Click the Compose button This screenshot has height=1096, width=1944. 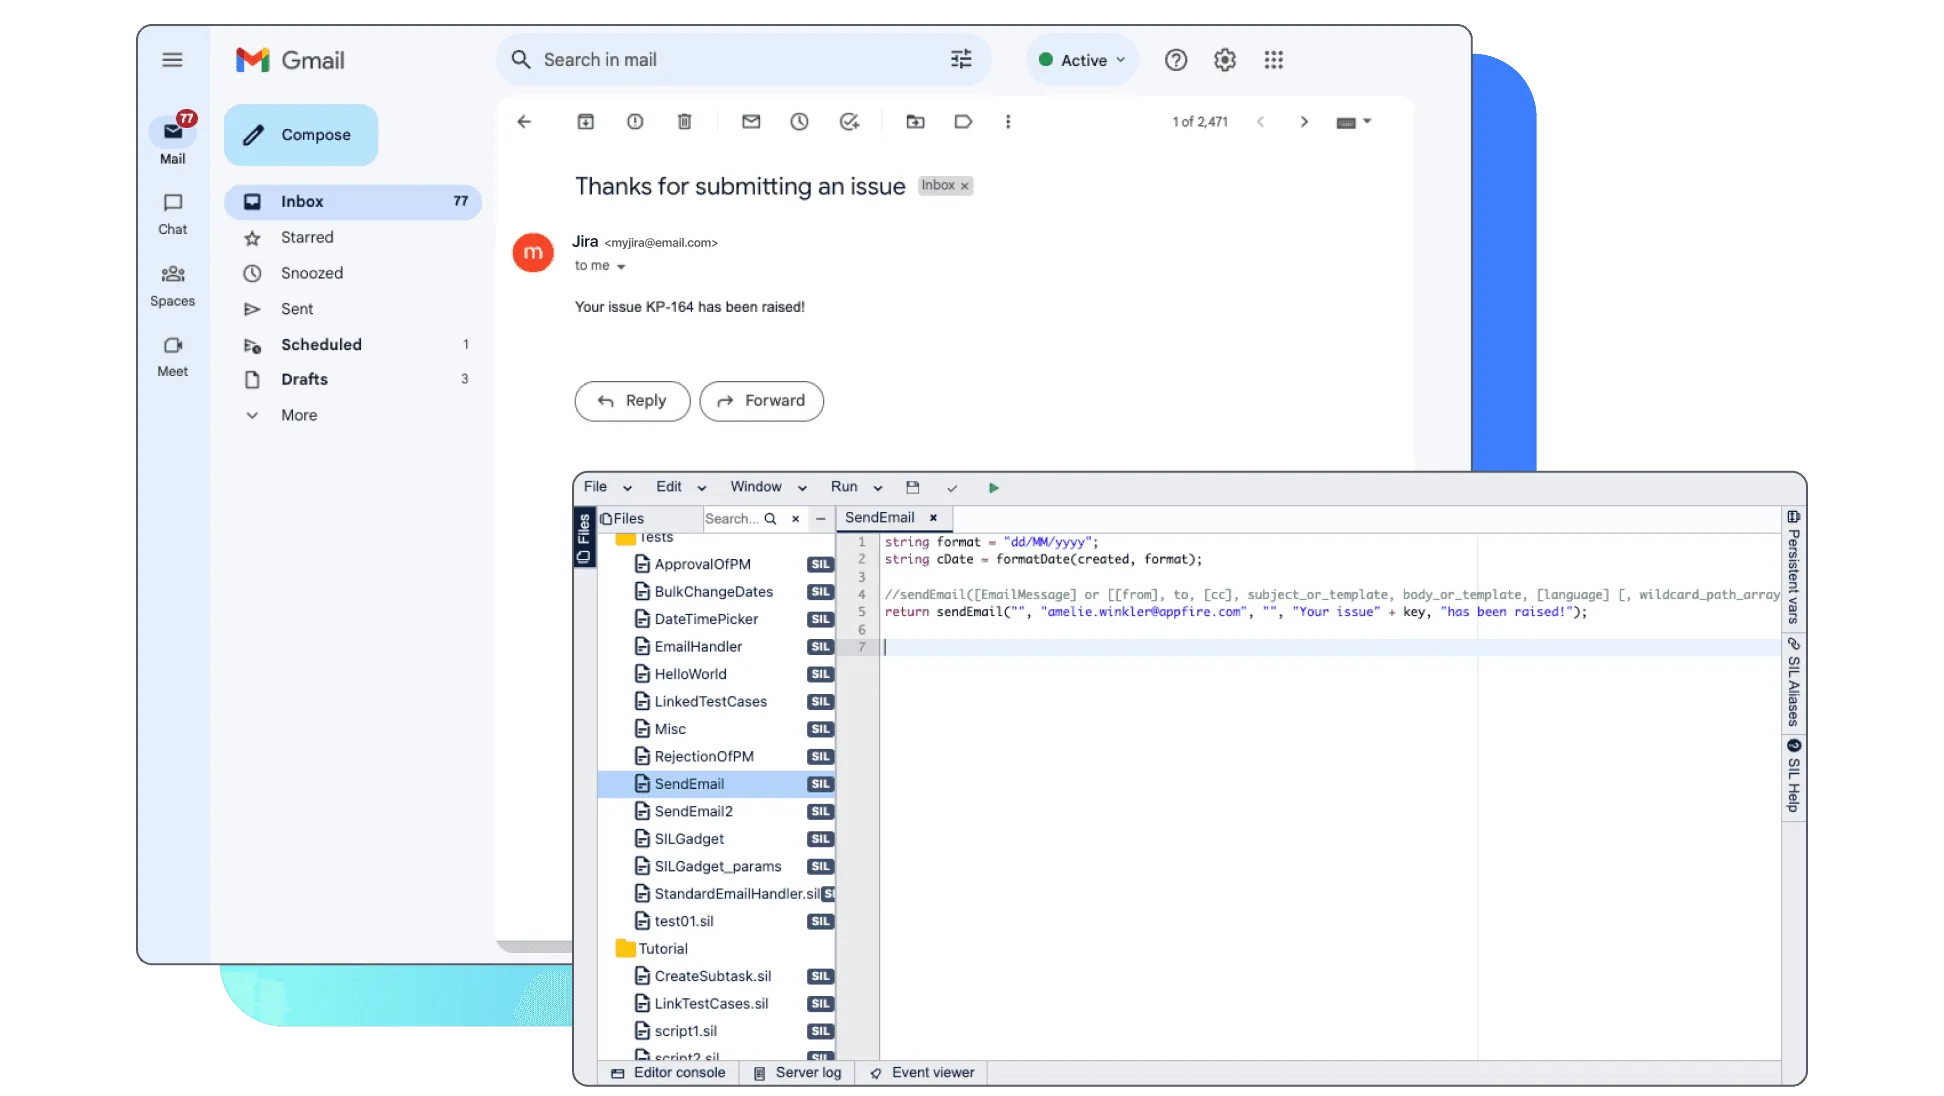pos(301,135)
